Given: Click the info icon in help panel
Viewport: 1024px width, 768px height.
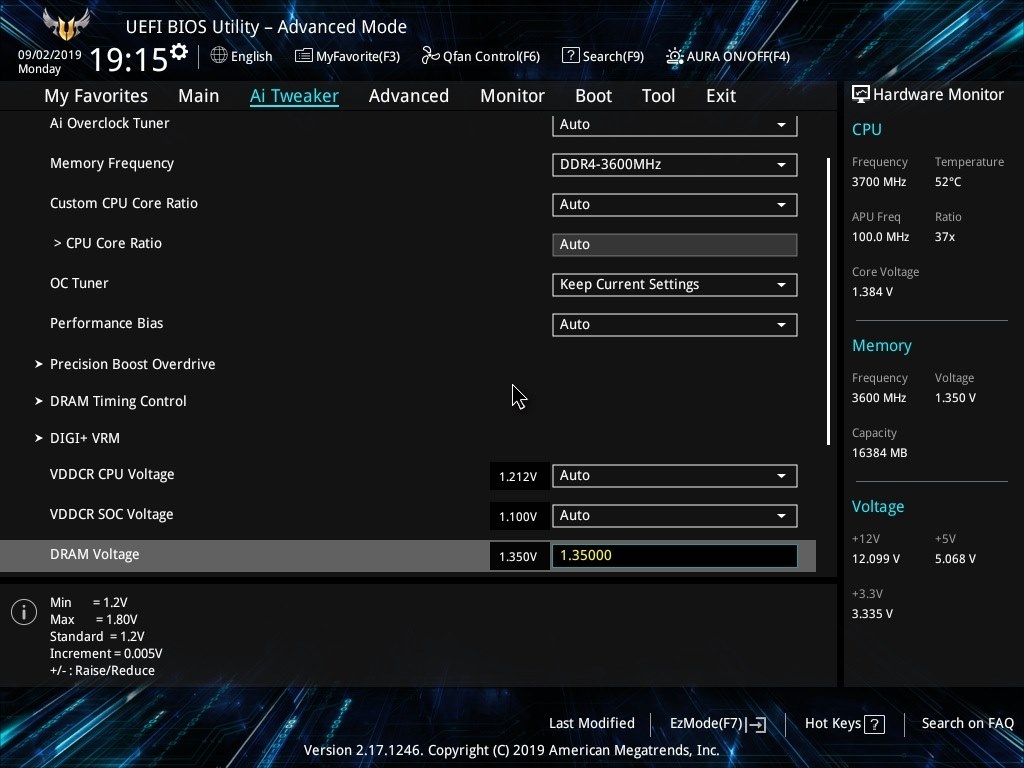Looking at the screenshot, I should (24, 612).
